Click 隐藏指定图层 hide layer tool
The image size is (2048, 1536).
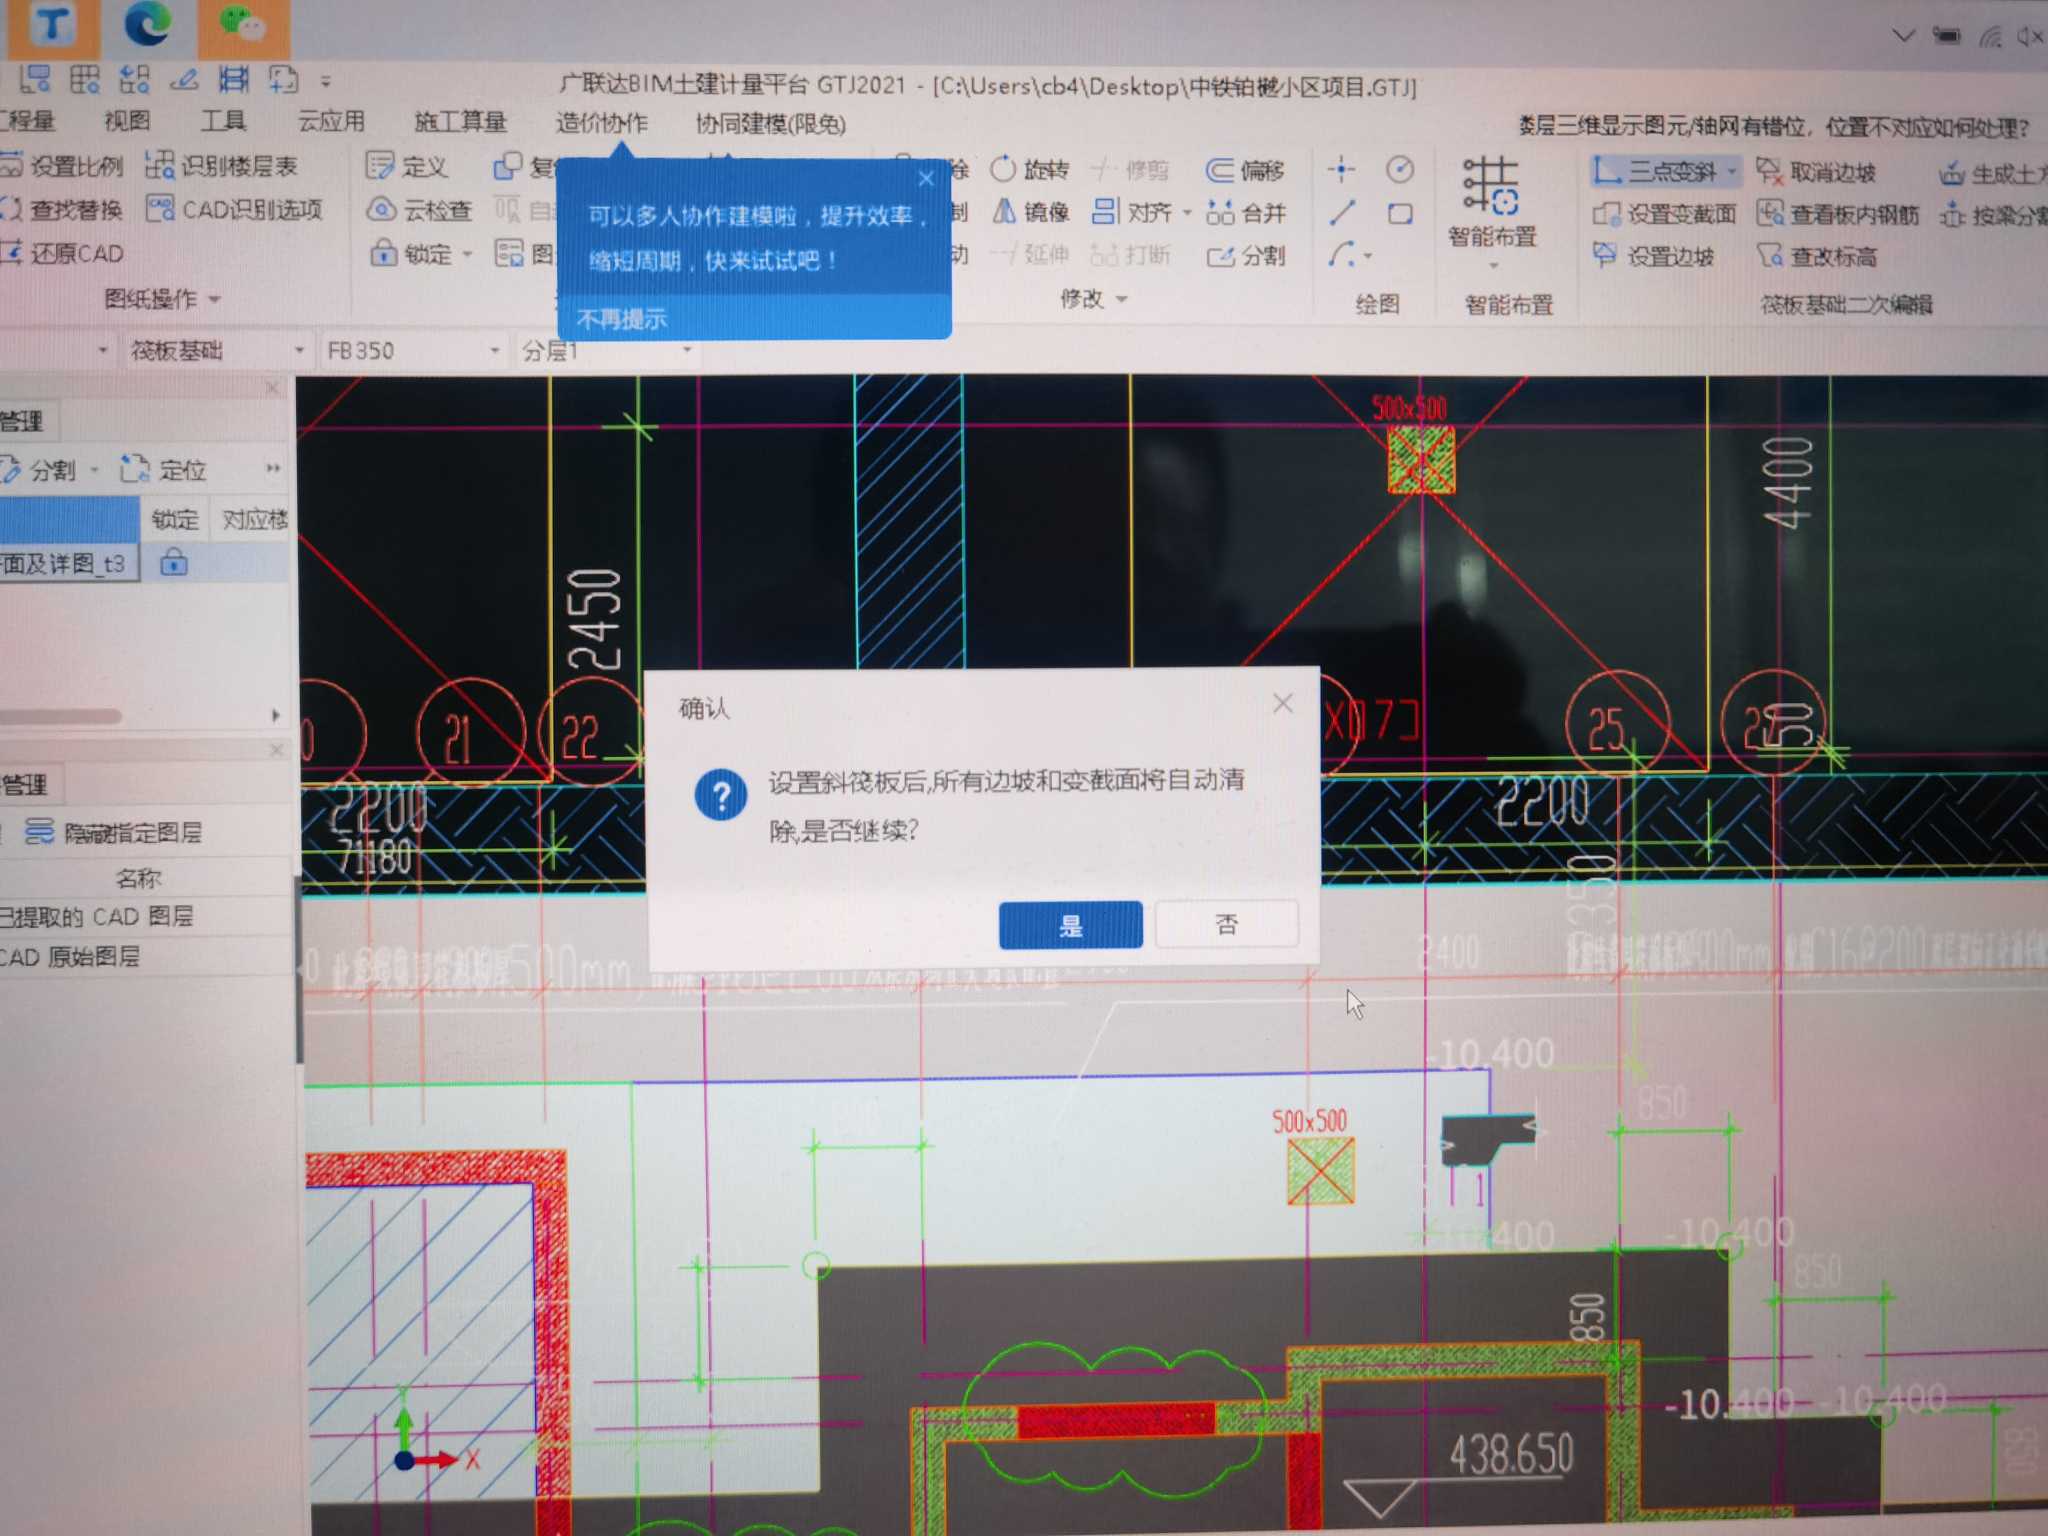point(114,832)
